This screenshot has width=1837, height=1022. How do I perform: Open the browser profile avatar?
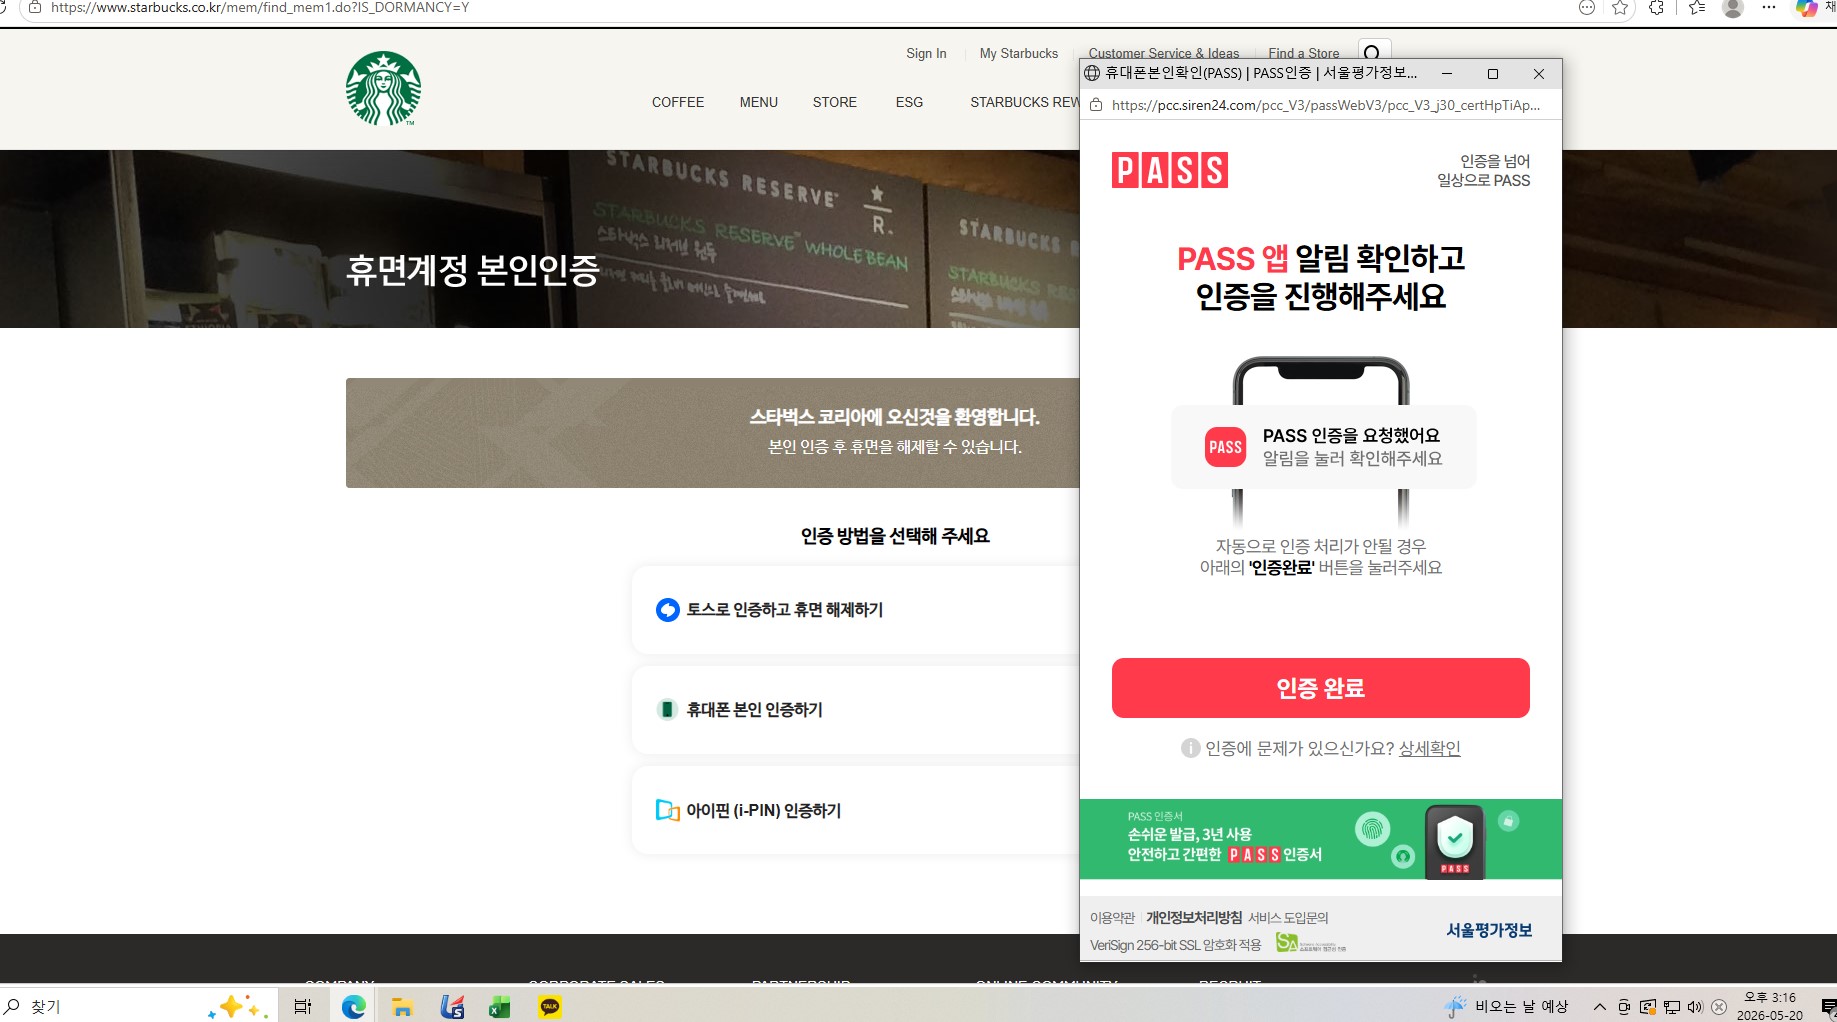tap(1734, 8)
